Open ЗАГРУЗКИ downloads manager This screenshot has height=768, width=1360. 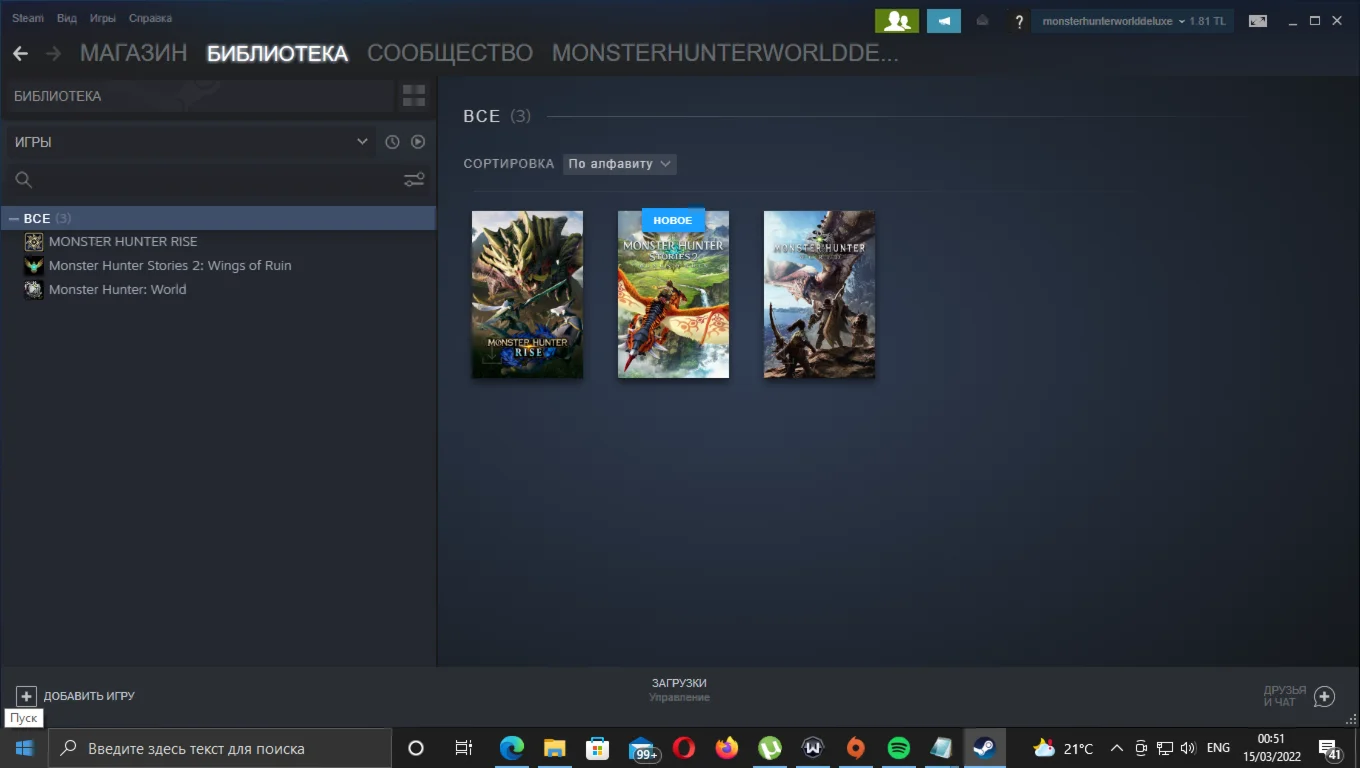point(679,689)
